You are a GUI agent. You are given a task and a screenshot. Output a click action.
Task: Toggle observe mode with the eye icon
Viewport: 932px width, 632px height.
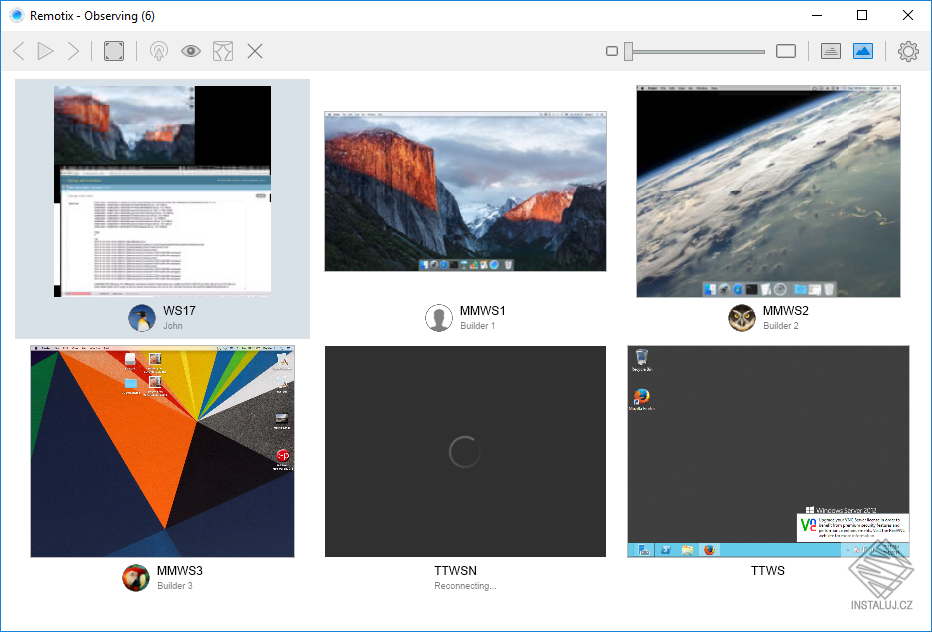[190, 51]
